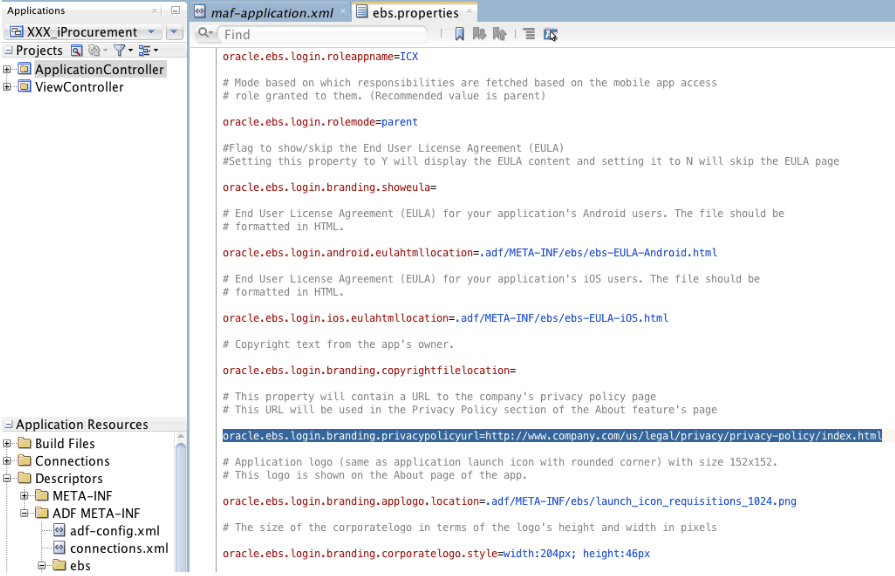Click the corporatelogo.style property line
This screenshot has width=895, height=576.
(436, 554)
